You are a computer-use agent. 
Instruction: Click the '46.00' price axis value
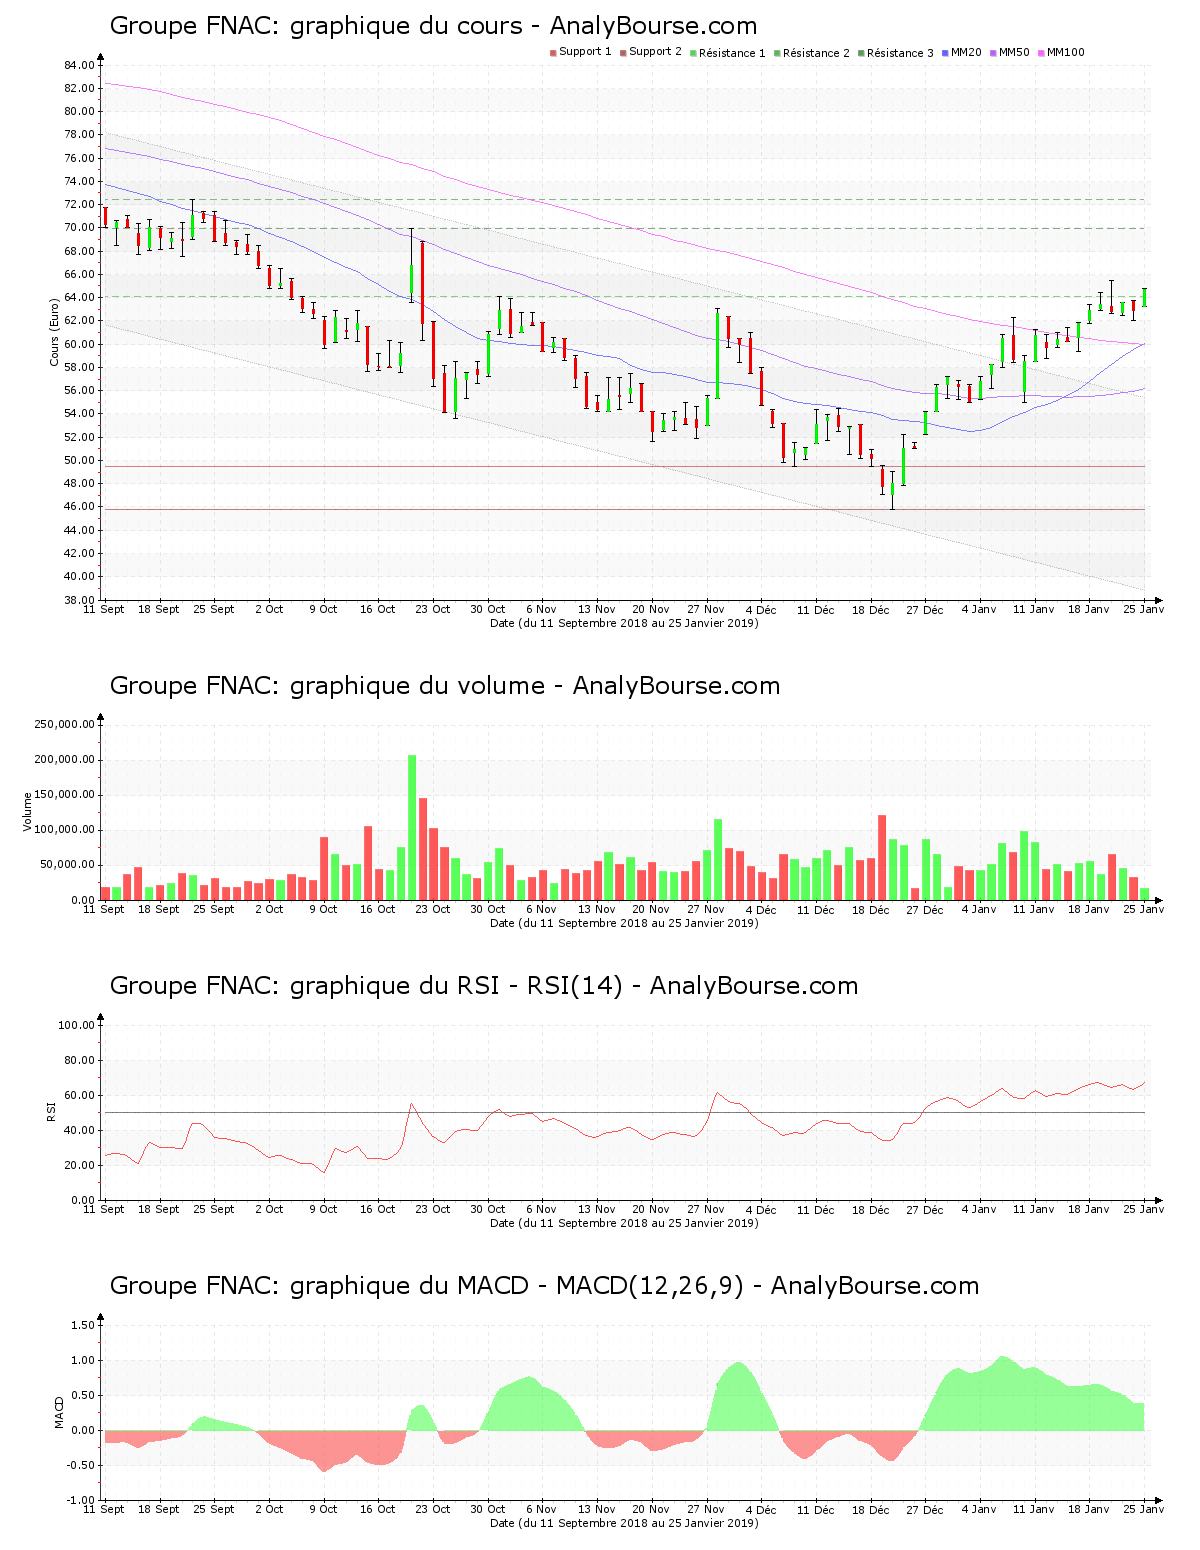click(79, 506)
